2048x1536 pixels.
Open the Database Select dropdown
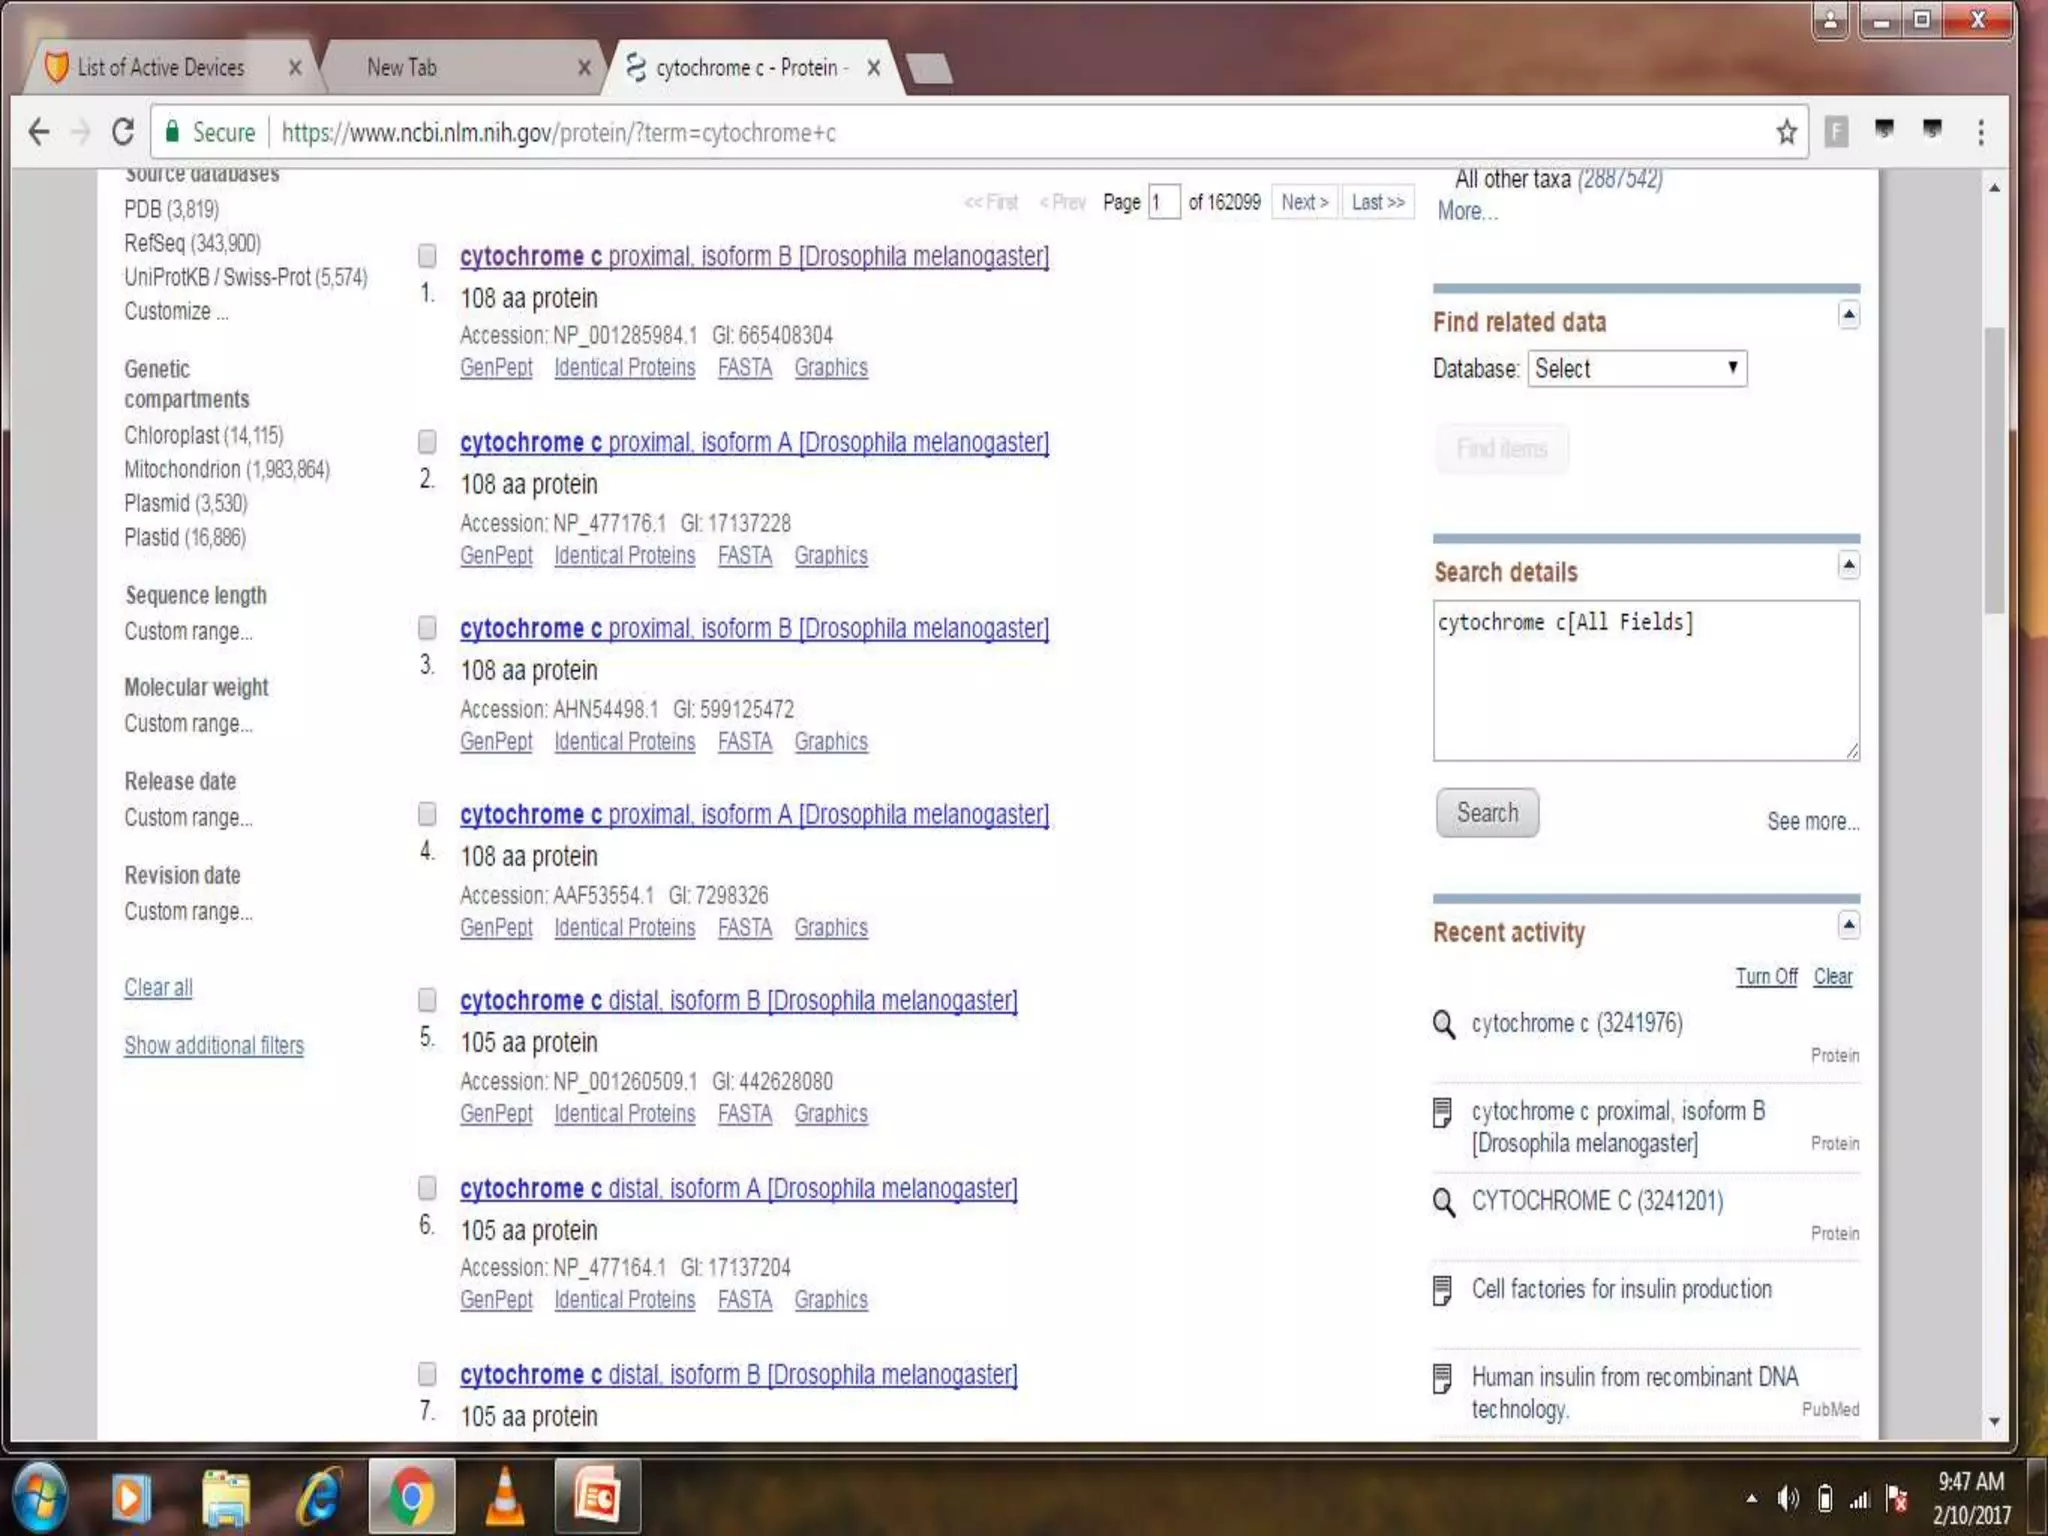(1636, 368)
